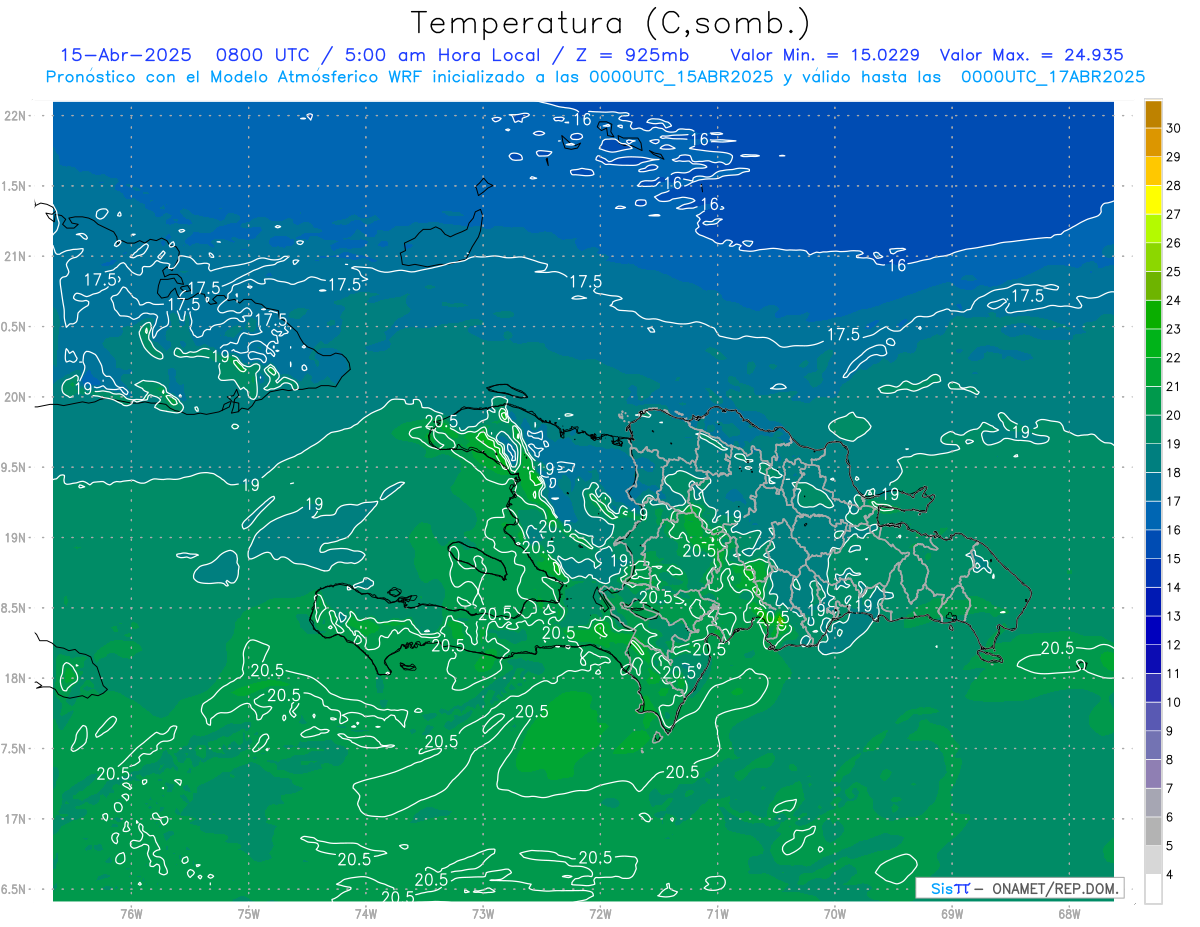Click the '22' label on color scale
The width and height of the screenshot is (1200, 927).
click(1173, 357)
